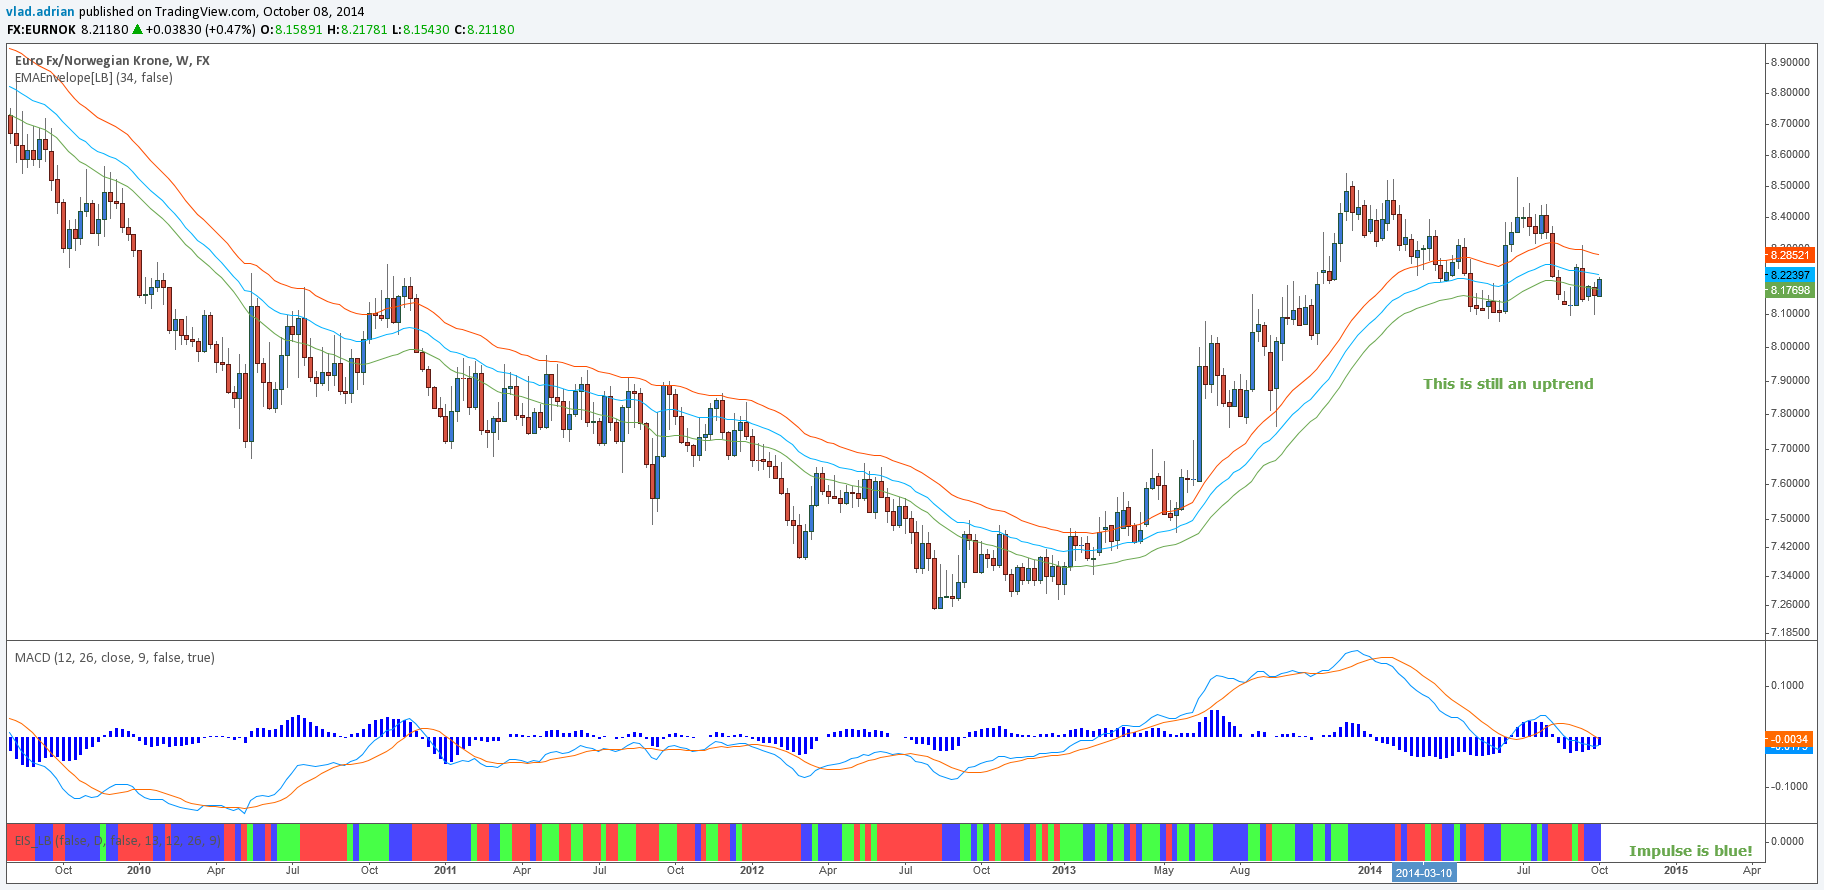Image resolution: width=1824 pixels, height=890 pixels.
Task: Click the EIS_LB indicator label
Action: pos(117,841)
